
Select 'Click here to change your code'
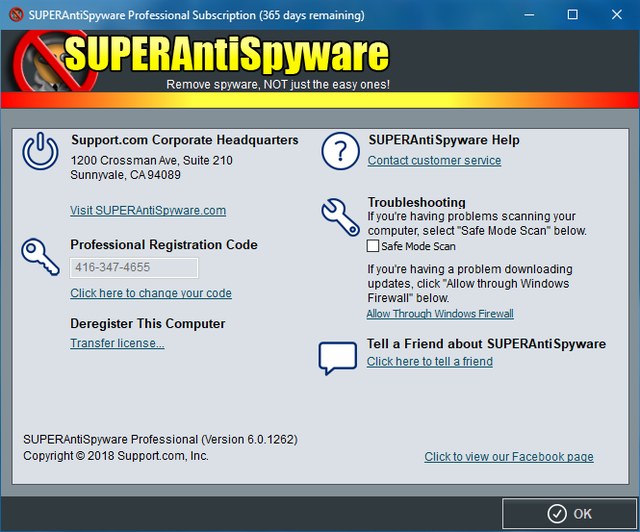(x=151, y=293)
